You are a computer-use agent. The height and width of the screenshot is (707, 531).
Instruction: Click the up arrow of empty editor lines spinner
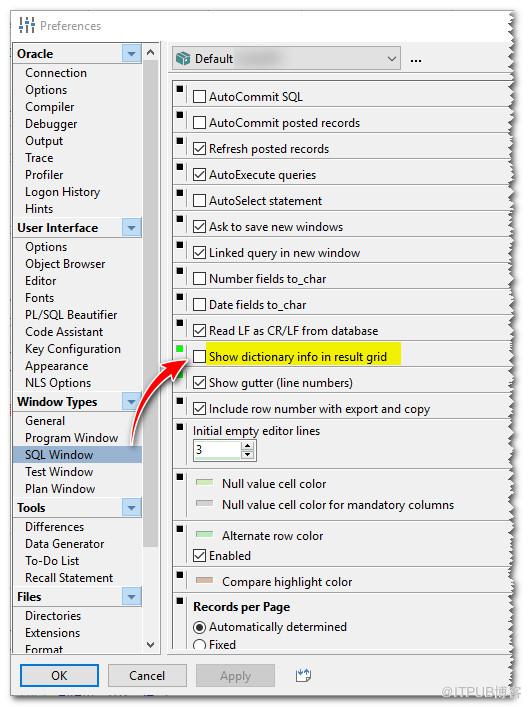[247, 445]
